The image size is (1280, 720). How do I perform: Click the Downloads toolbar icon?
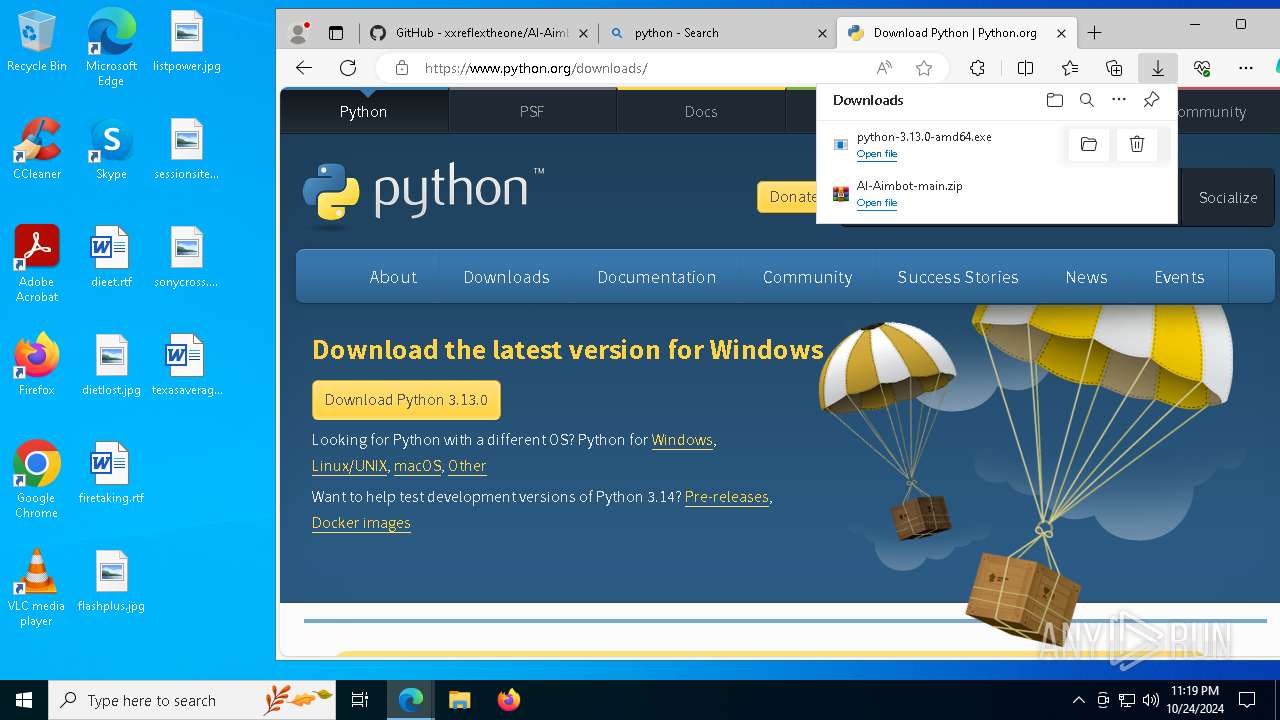click(x=1157, y=68)
